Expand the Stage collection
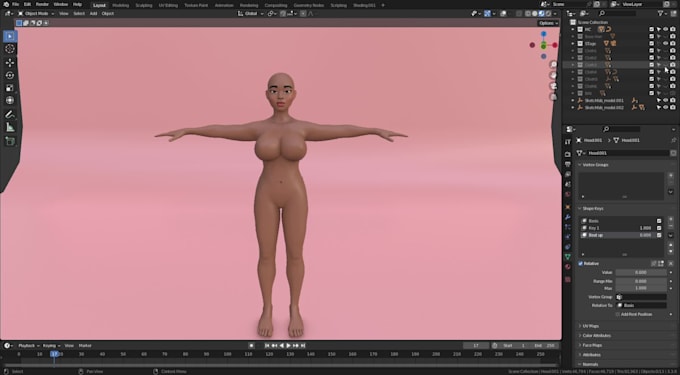Image resolution: width=680 pixels, height=375 pixels. [x=573, y=43]
